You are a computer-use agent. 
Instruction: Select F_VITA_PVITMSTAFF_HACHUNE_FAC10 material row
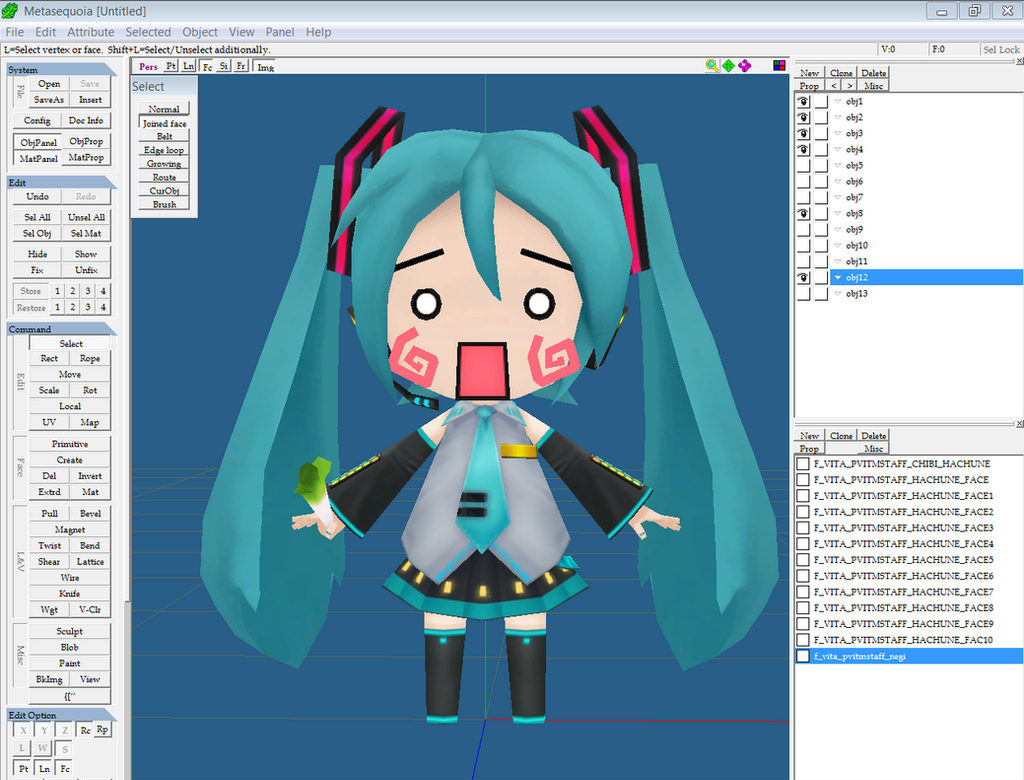909,640
